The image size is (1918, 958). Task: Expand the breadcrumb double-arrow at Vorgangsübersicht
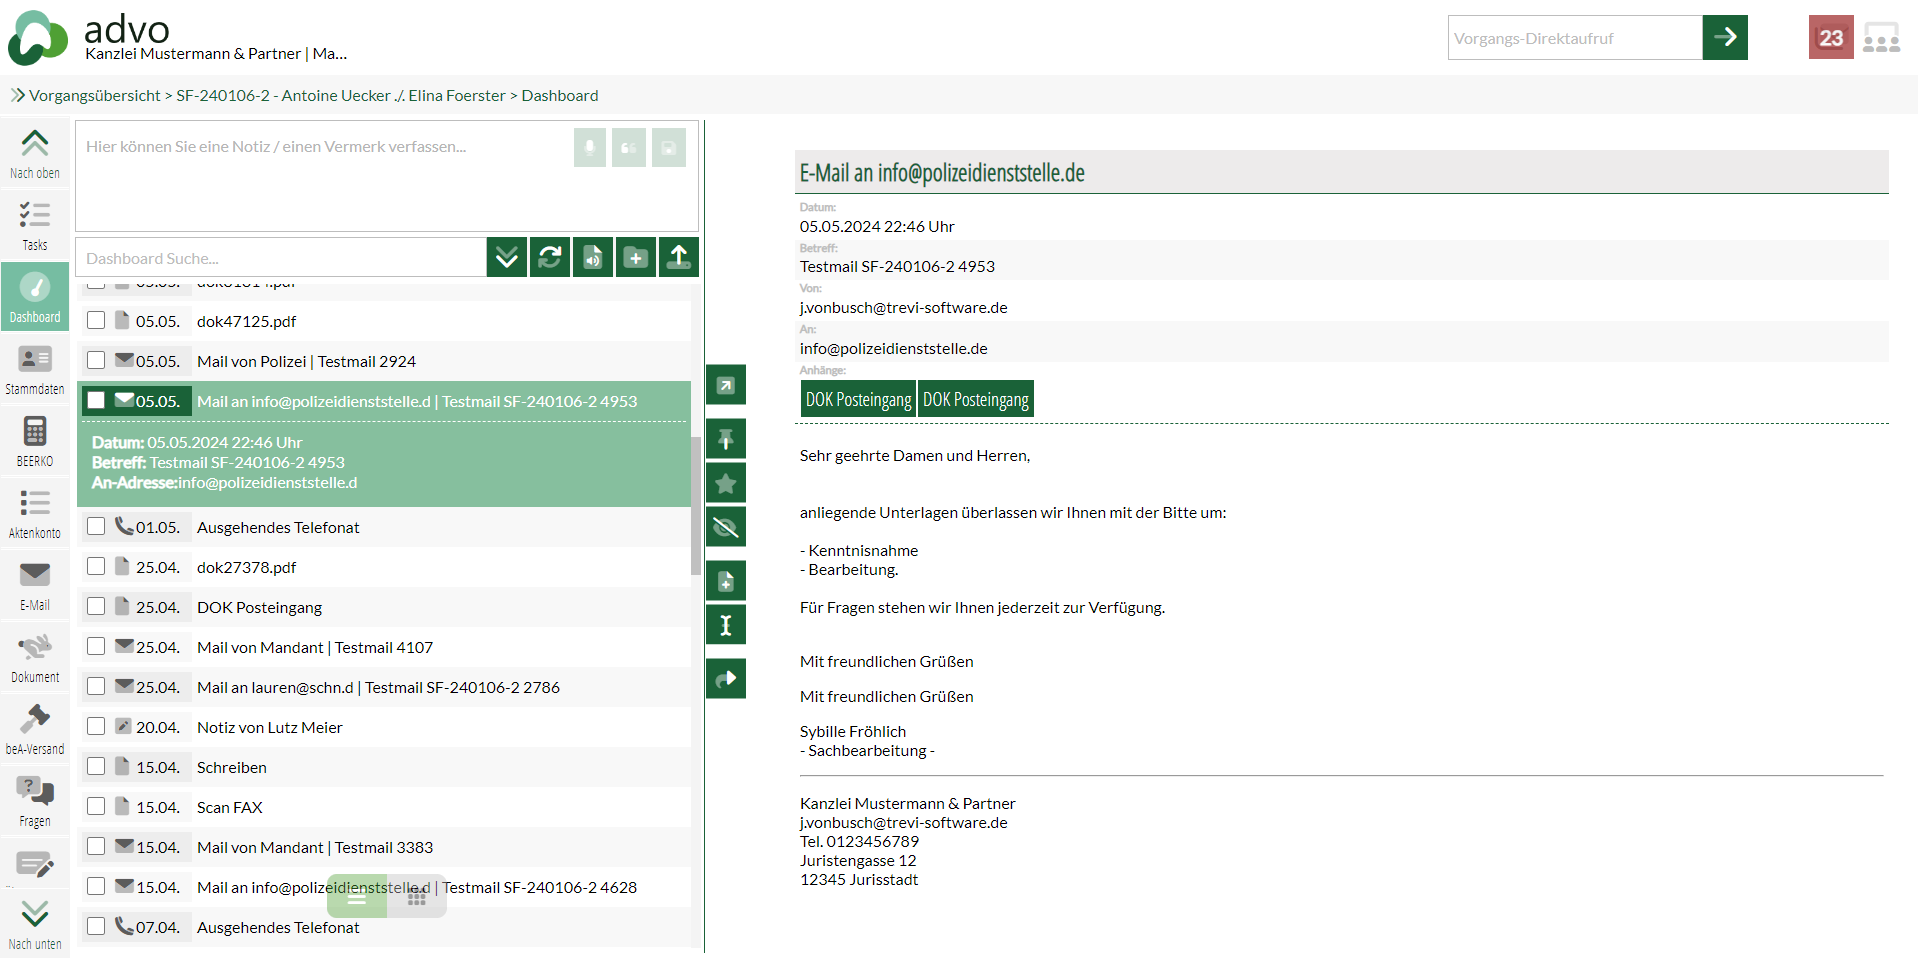click(17, 95)
